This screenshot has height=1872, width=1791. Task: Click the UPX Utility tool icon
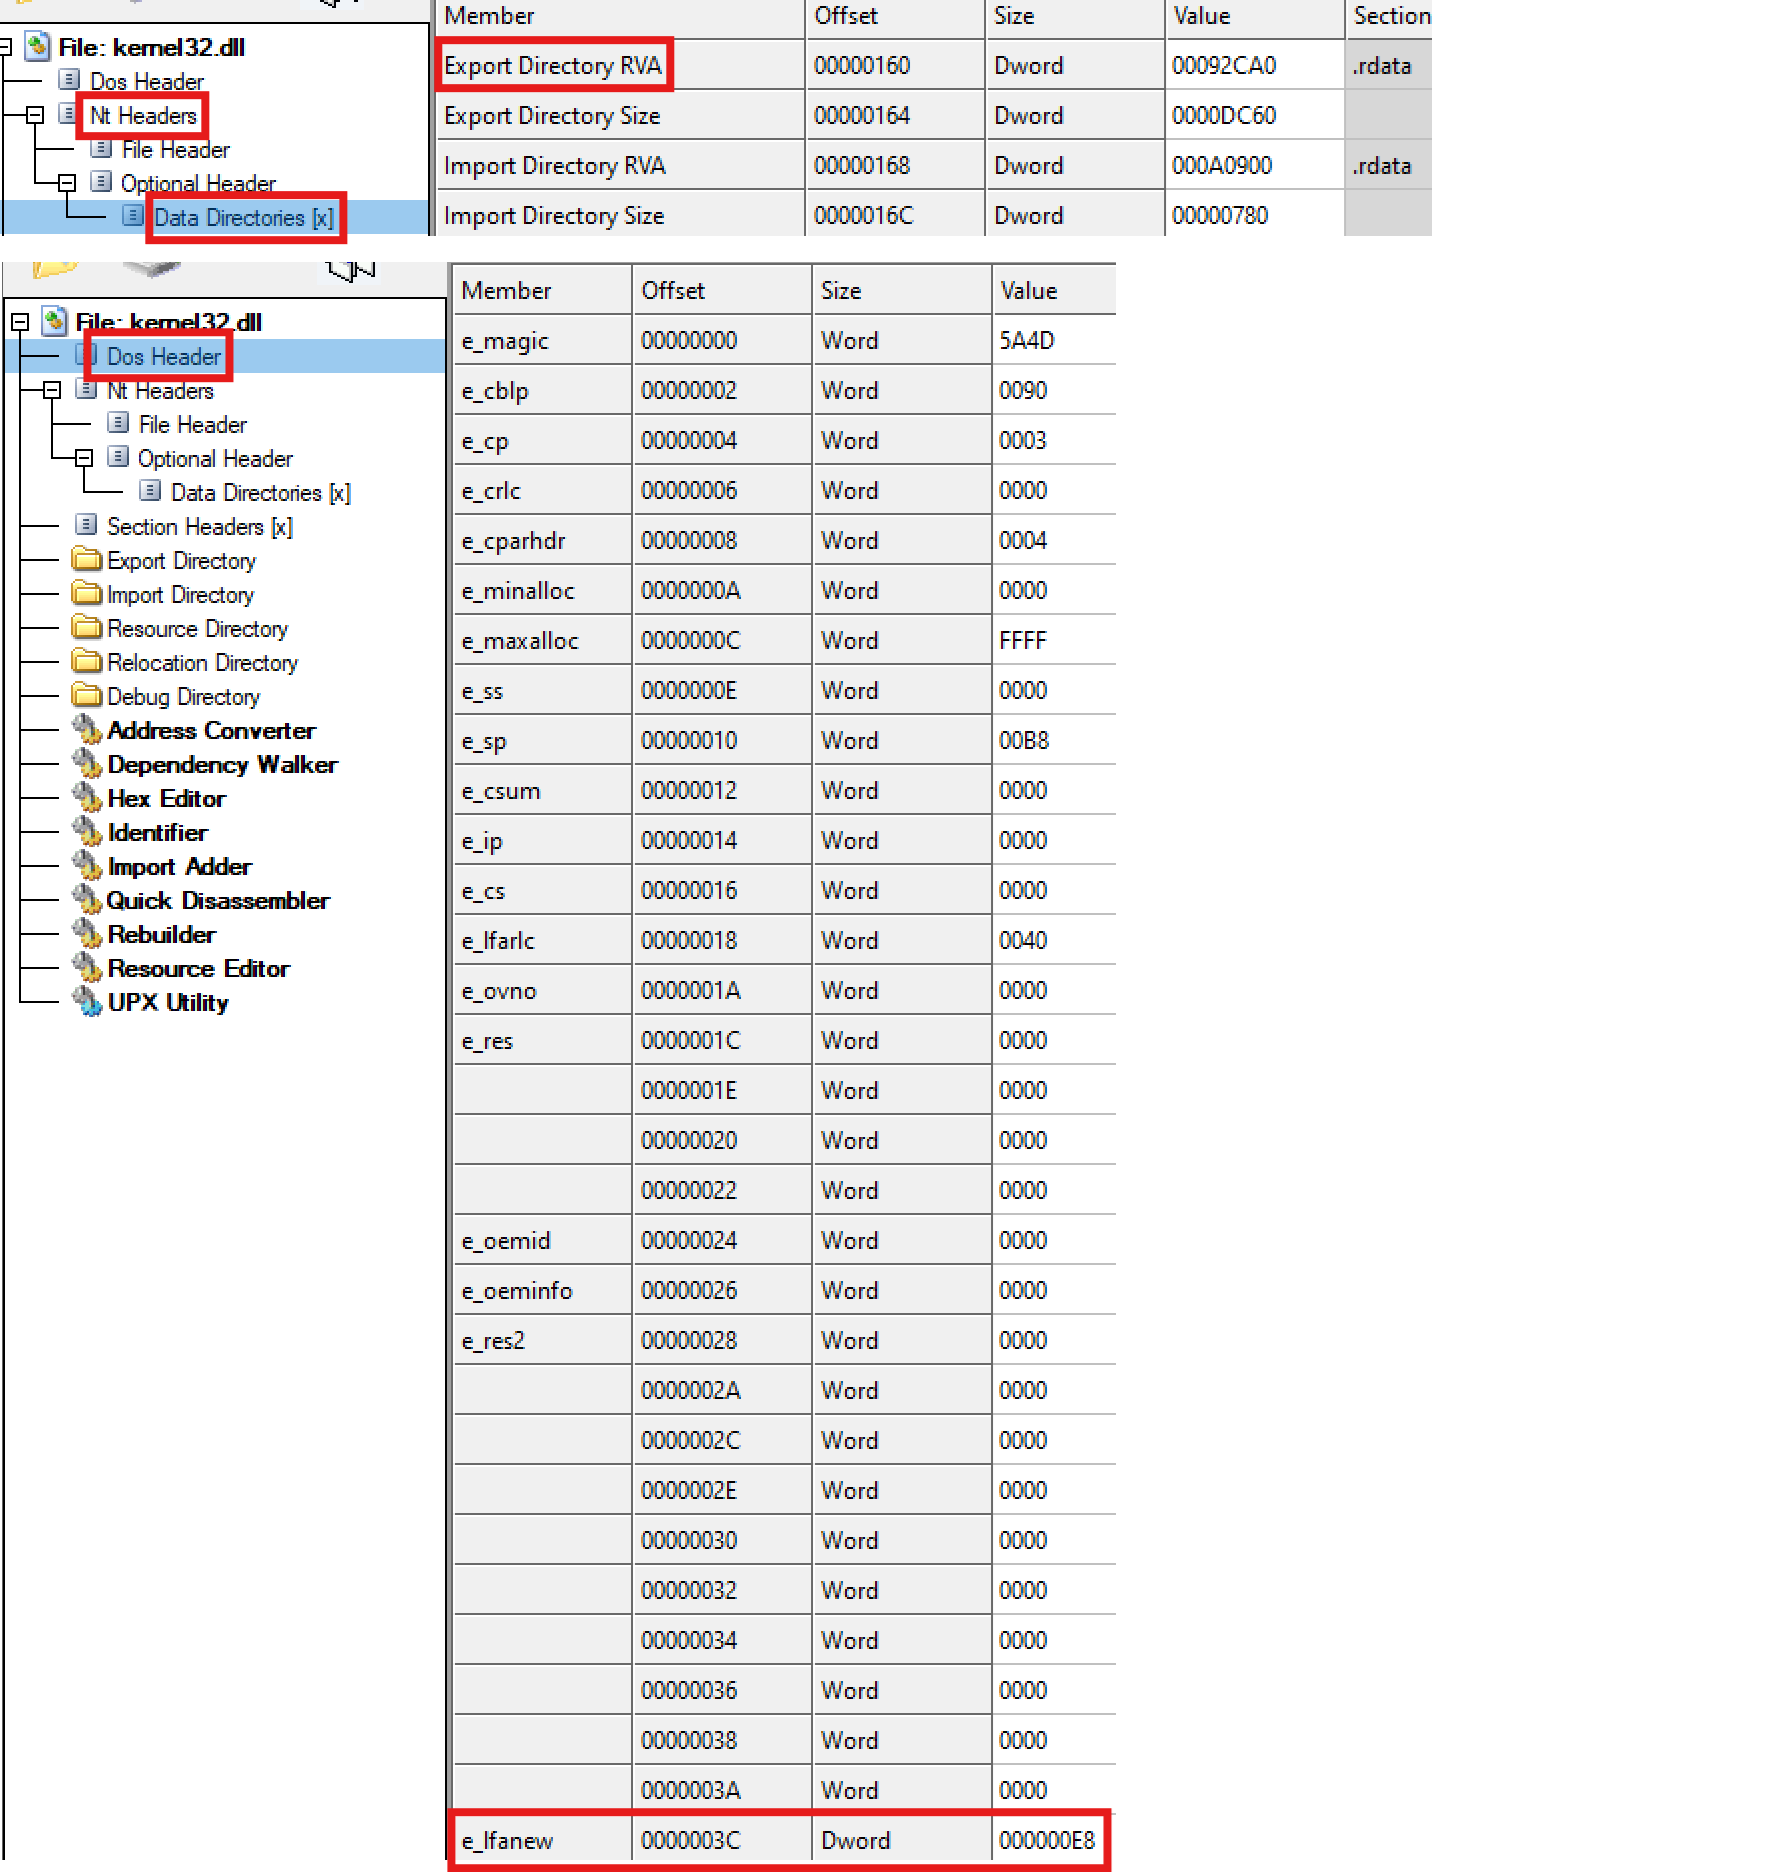[88, 1002]
